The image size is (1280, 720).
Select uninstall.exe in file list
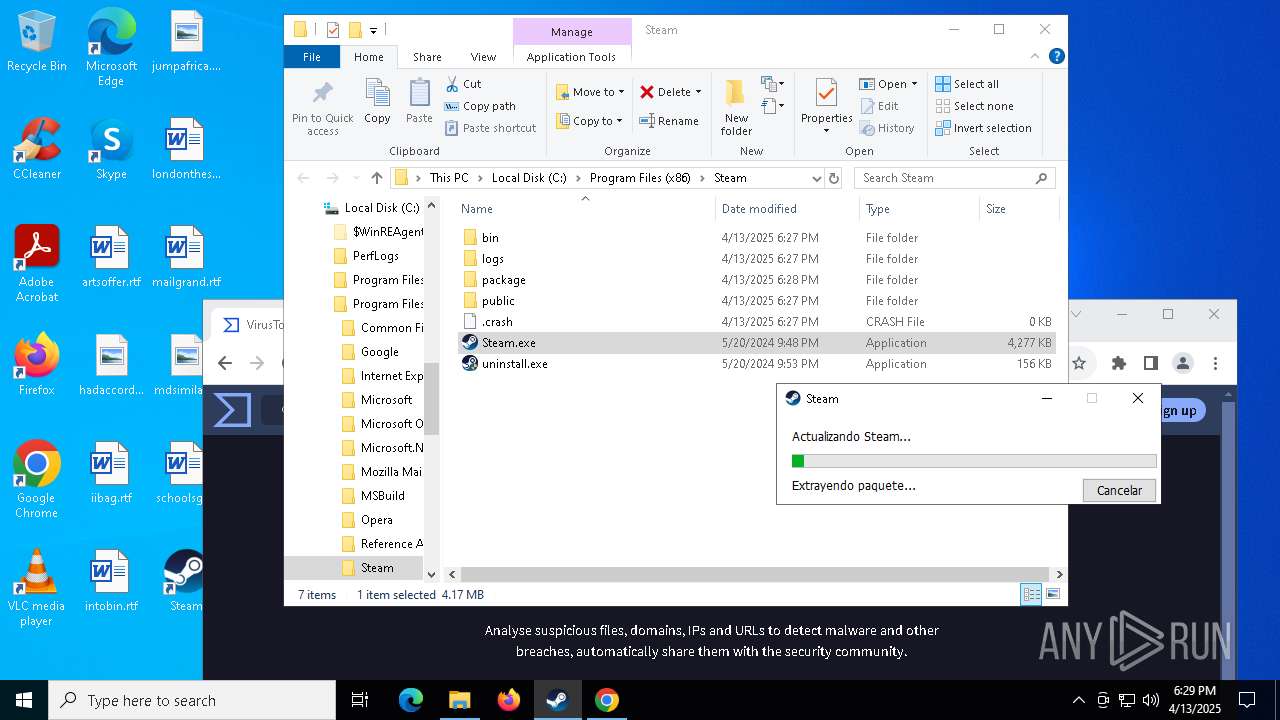(x=757, y=364)
